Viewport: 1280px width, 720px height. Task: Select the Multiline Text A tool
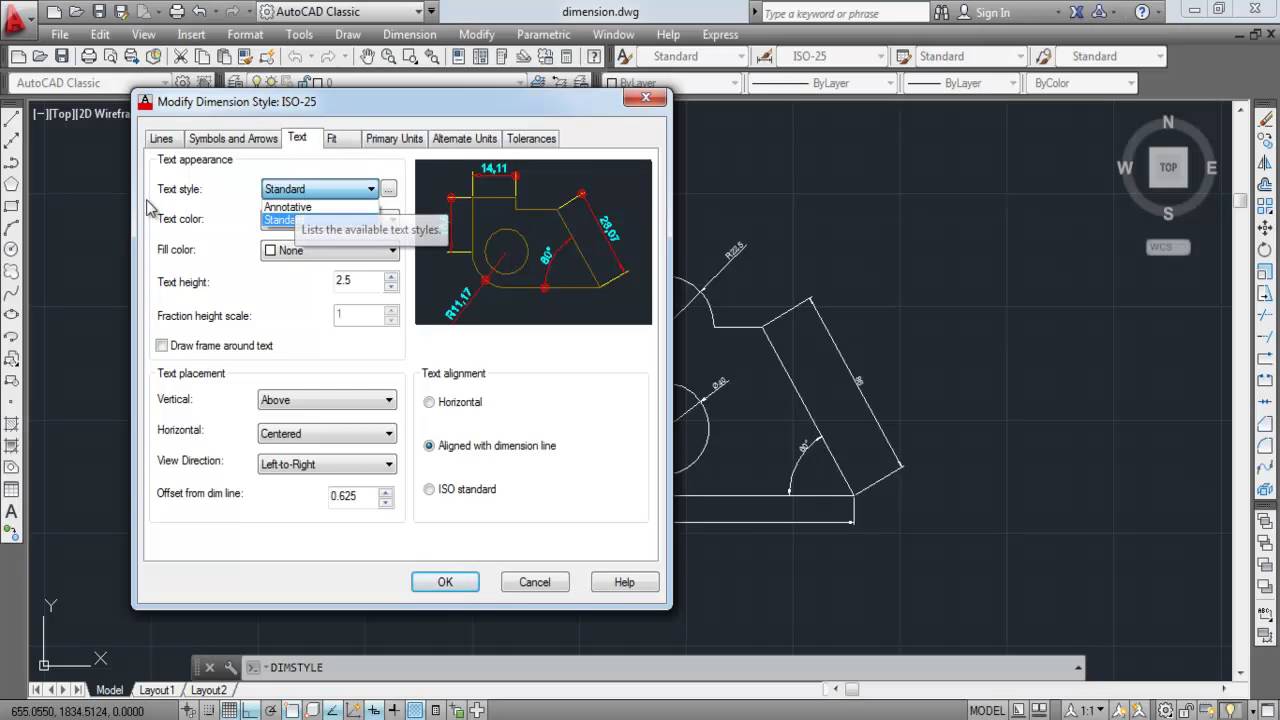tap(12, 512)
